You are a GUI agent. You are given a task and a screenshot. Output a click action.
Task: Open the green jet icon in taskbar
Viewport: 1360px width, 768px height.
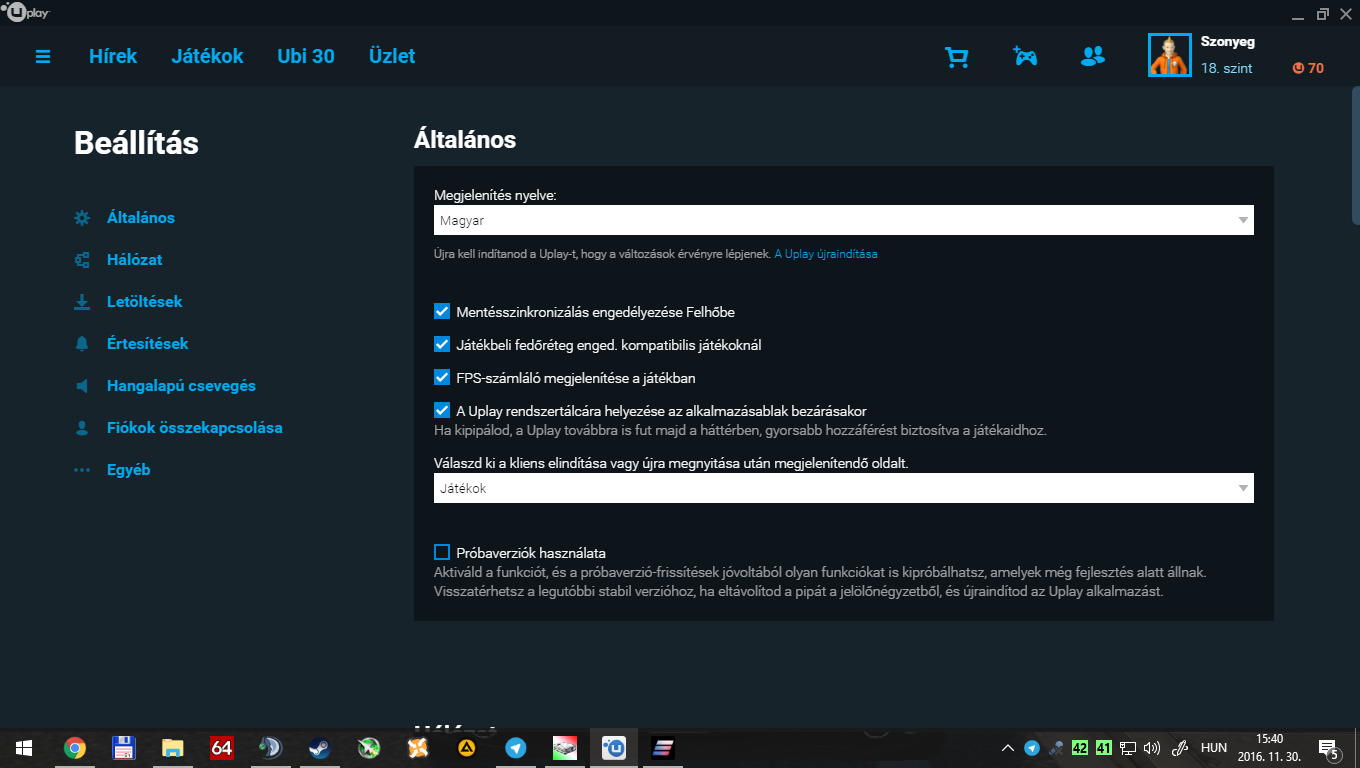[x=369, y=747]
